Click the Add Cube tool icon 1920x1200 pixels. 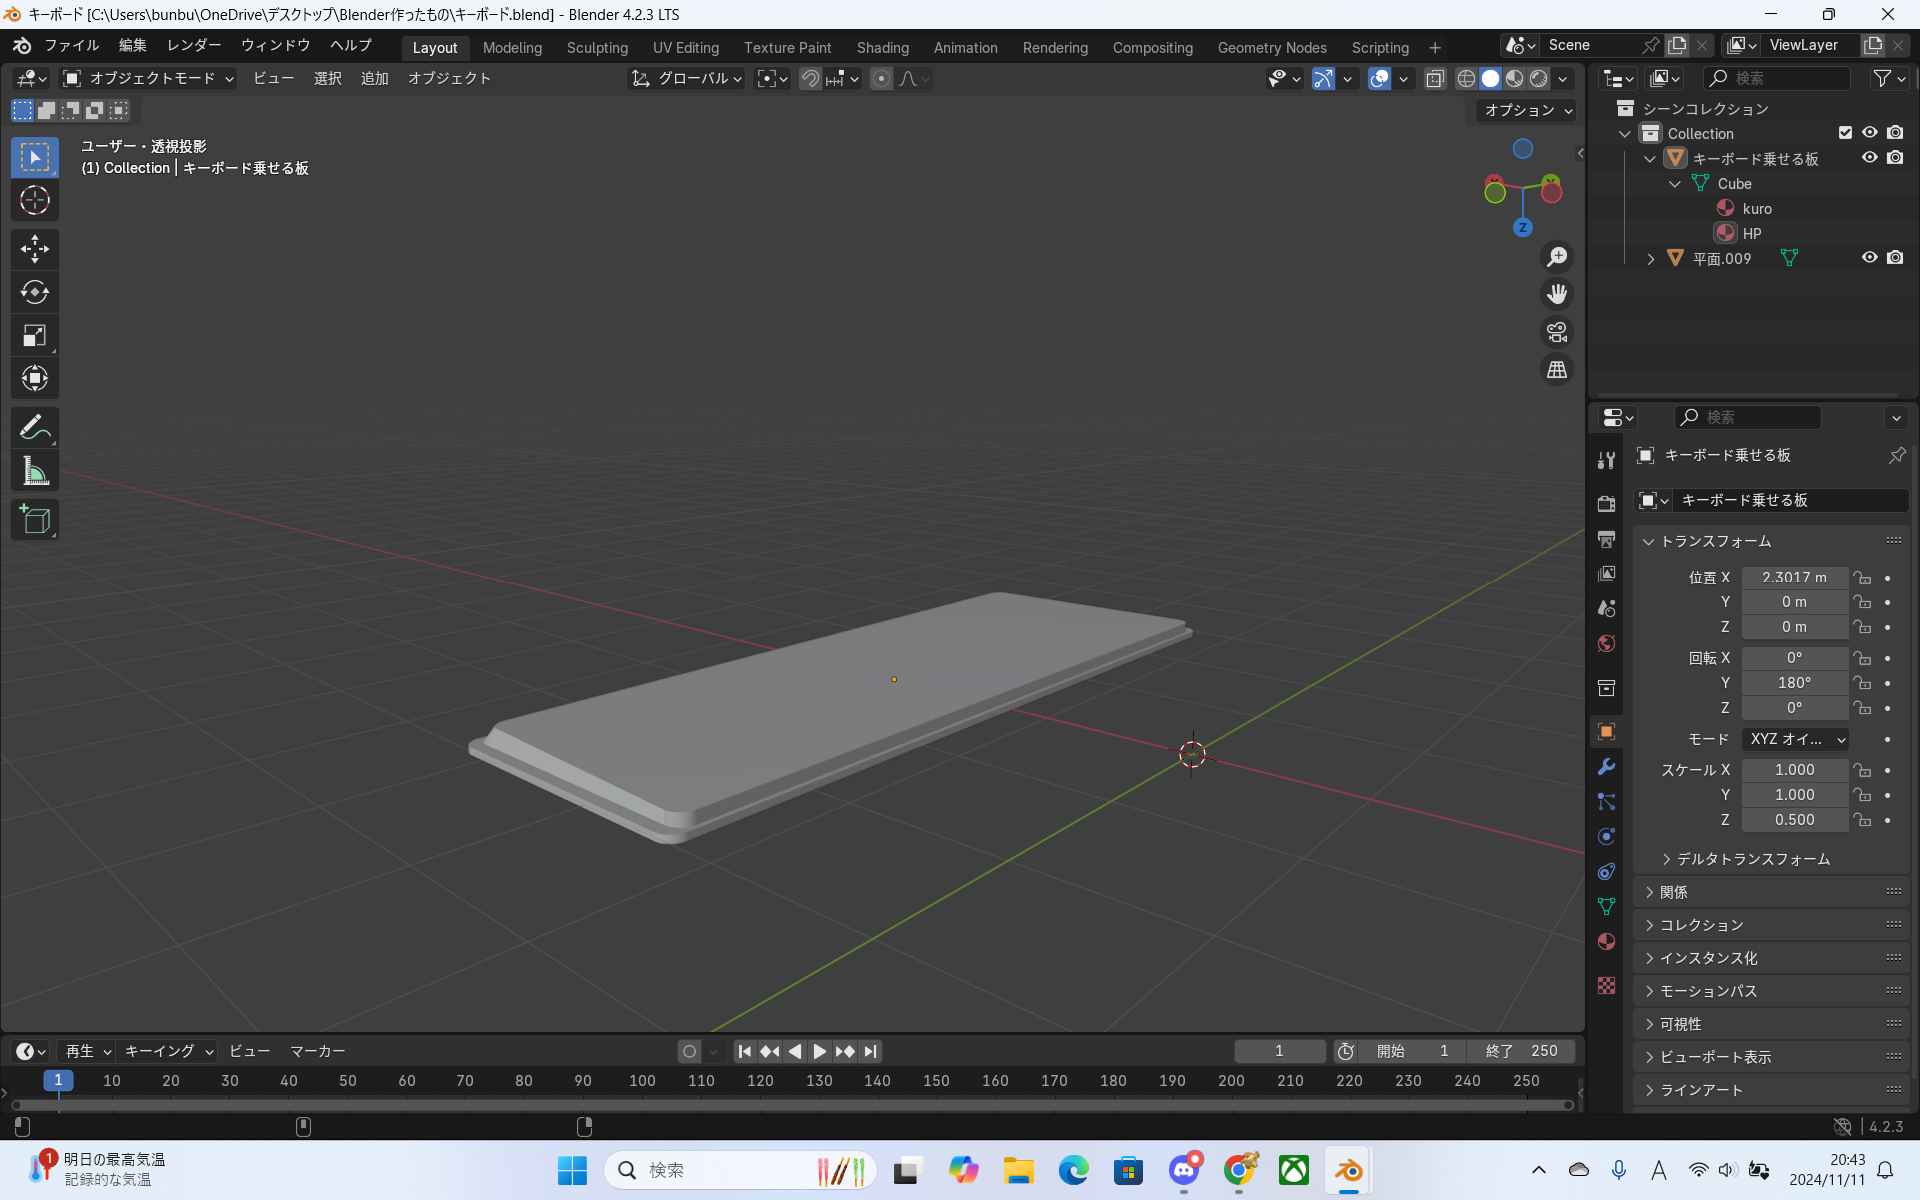[35, 520]
